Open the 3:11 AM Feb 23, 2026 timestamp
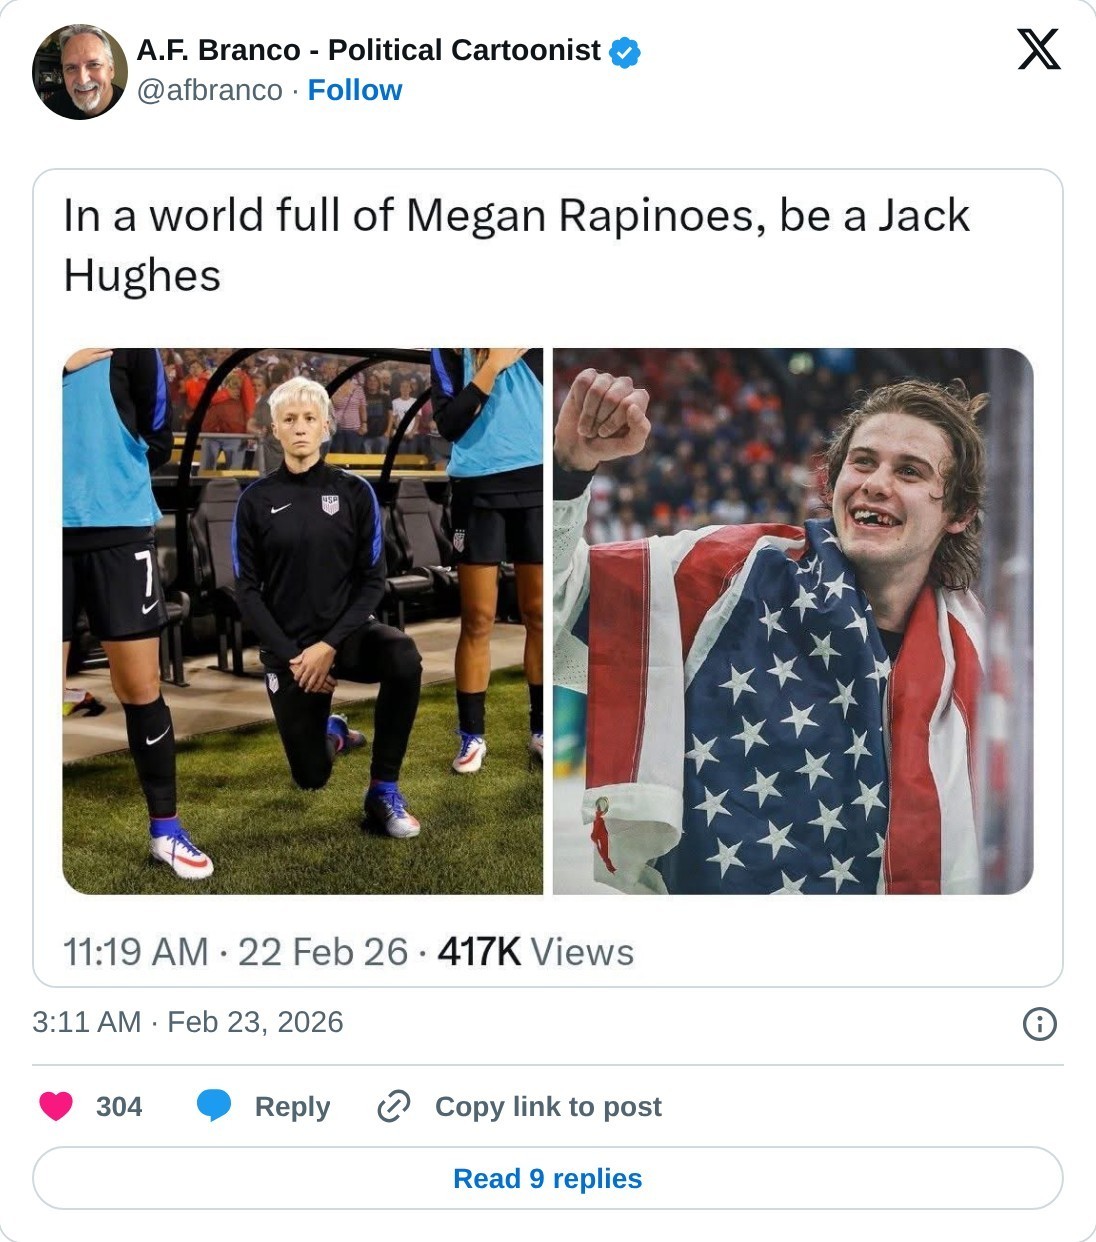Image resolution: width=1096 pixels, height=1242 pixels. 188,1022
